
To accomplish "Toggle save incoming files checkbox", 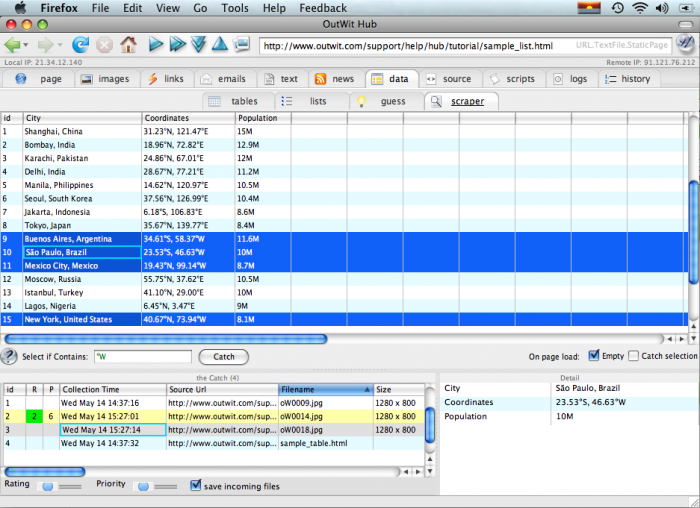I will pyautogui.click(x=196, y=485).
